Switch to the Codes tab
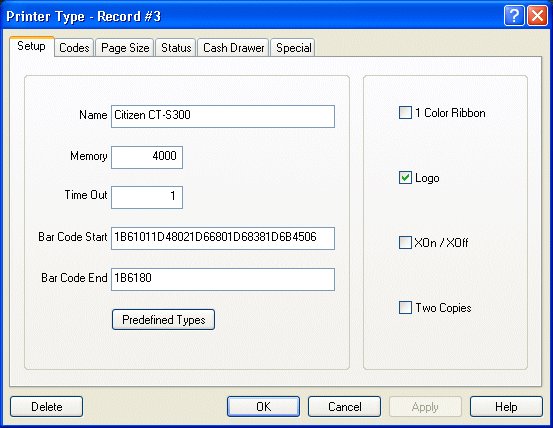Image resolution: width=553 pixels, height=428 pixels. coord(74,48)
